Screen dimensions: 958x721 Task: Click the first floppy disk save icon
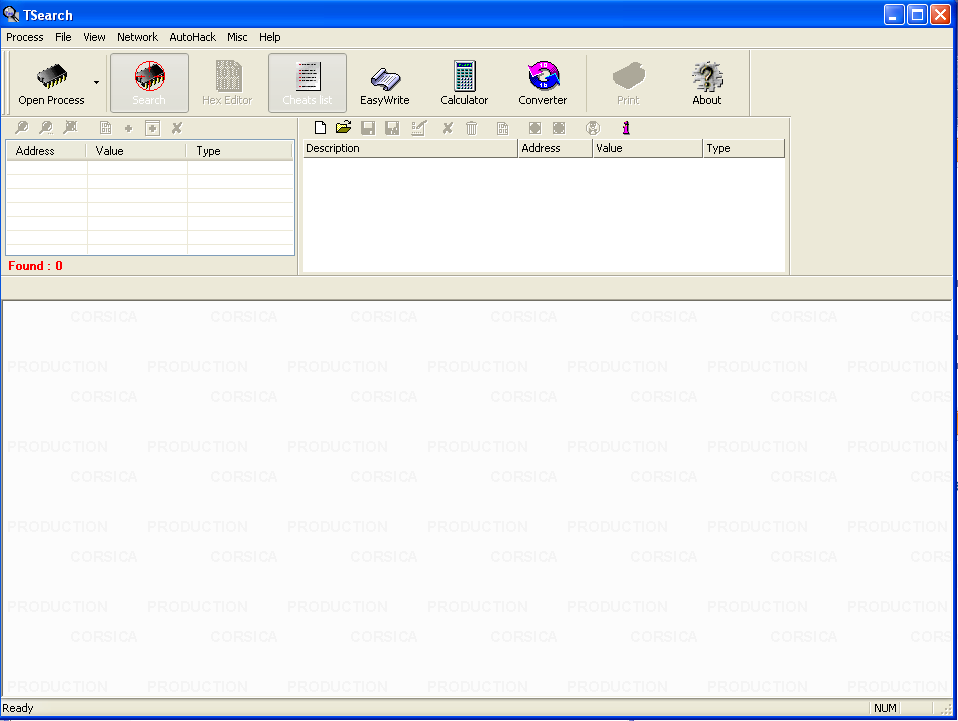click(368, 128)
